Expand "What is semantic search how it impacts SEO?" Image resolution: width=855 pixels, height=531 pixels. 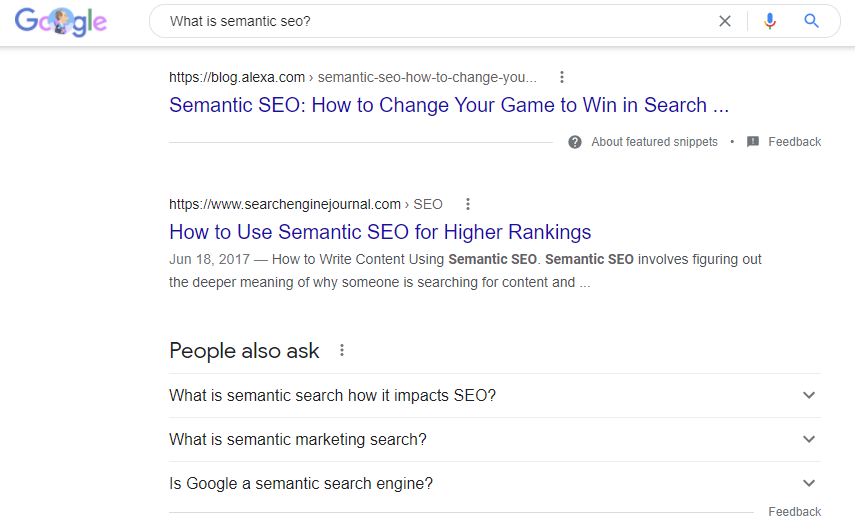809,395
